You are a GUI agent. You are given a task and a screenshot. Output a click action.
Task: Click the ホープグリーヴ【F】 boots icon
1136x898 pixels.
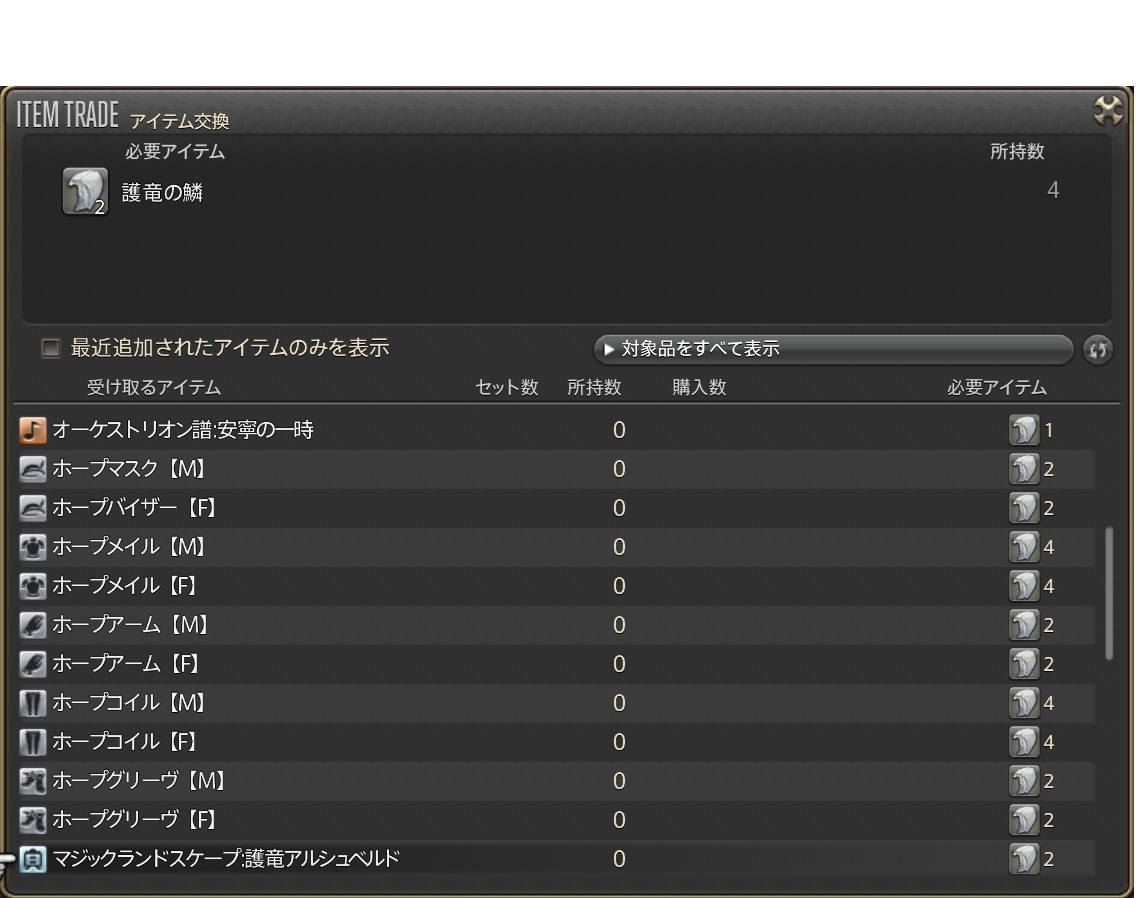coord(33,820)
